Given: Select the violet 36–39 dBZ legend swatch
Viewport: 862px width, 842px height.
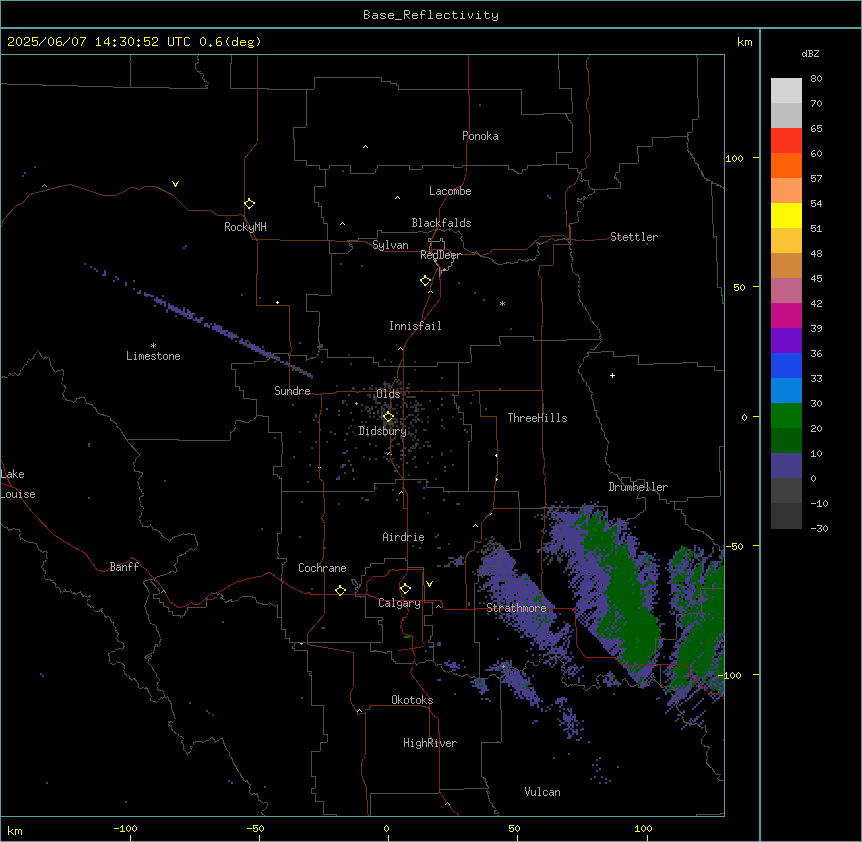Looking at the screenshot, I should tap(786, 341).
